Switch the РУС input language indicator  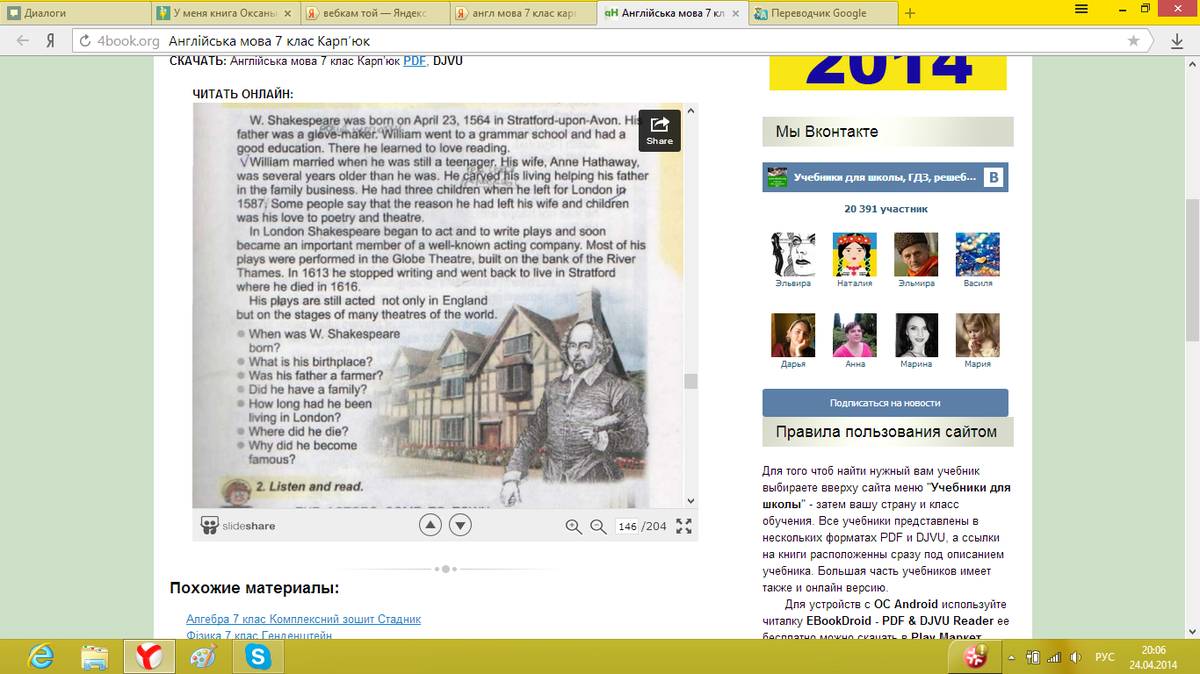point(1105,657)
